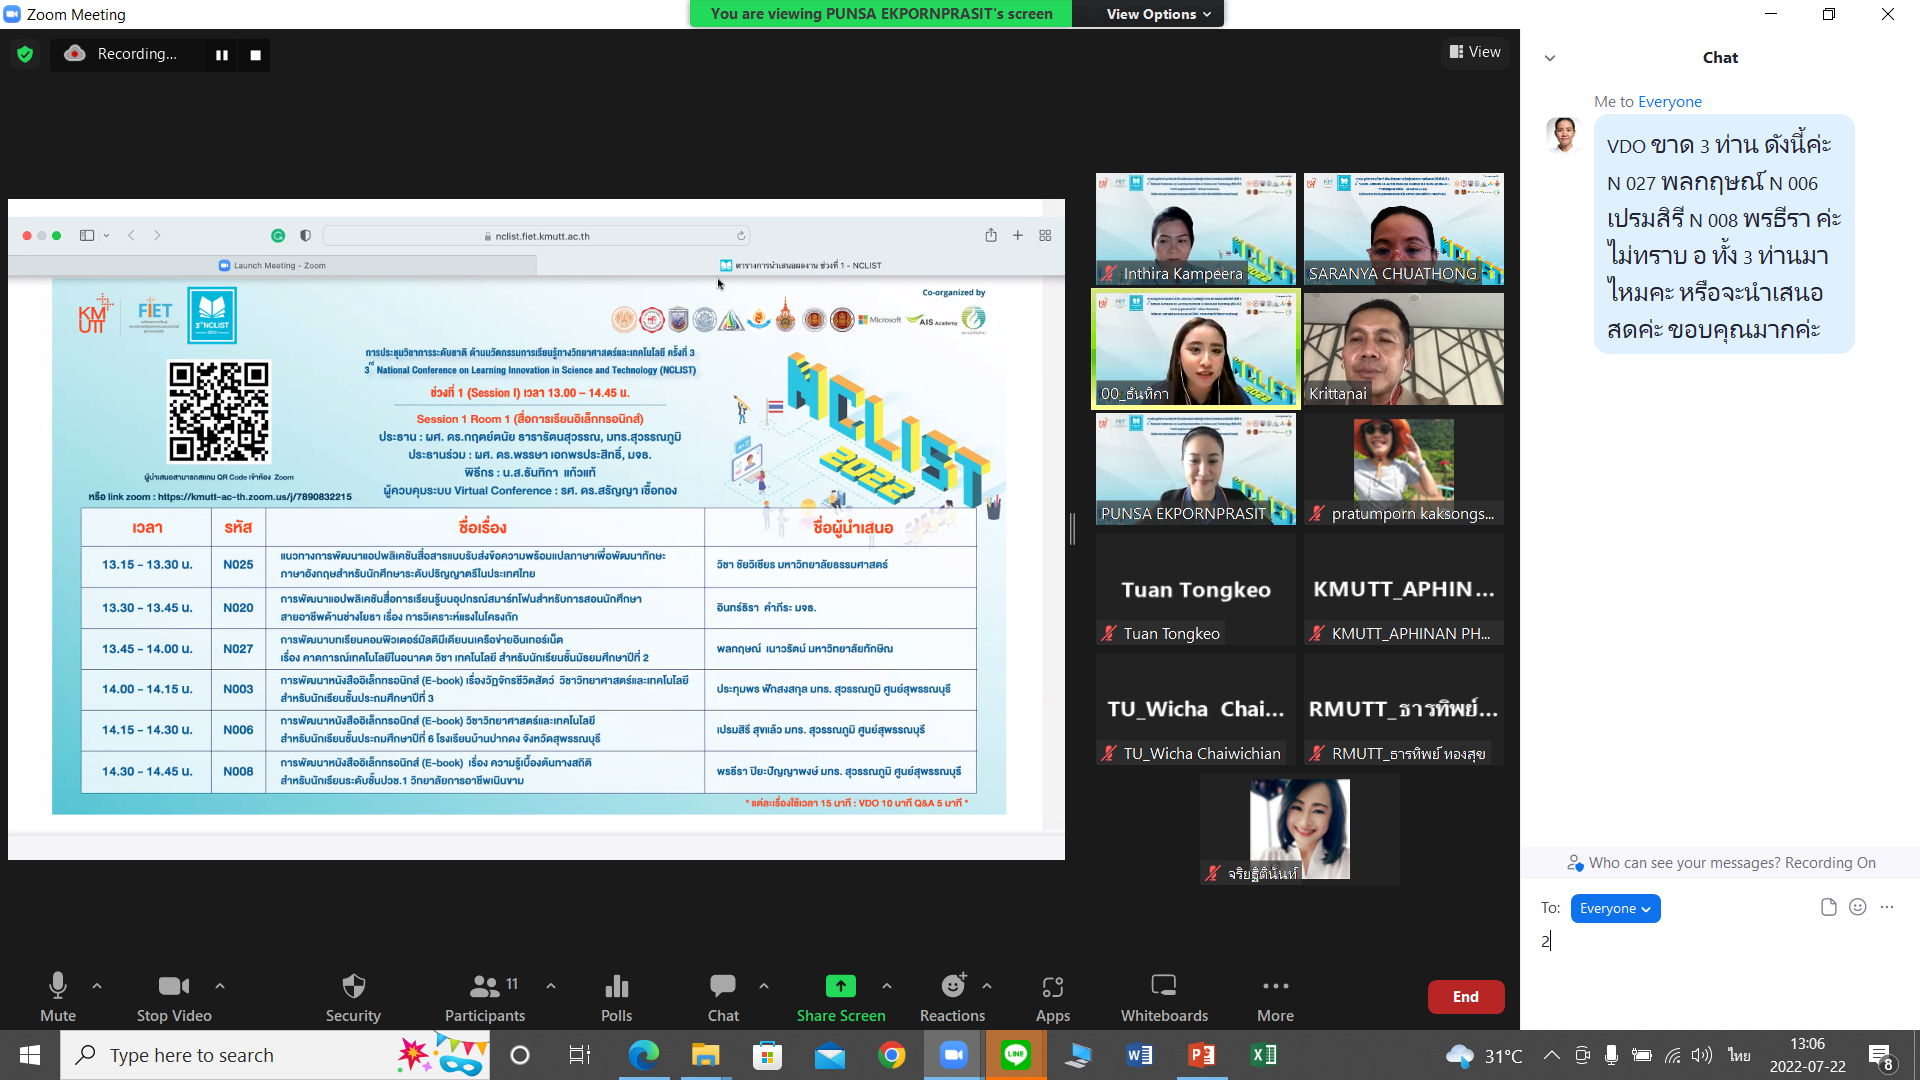Stop Video camera toggle

173,987
